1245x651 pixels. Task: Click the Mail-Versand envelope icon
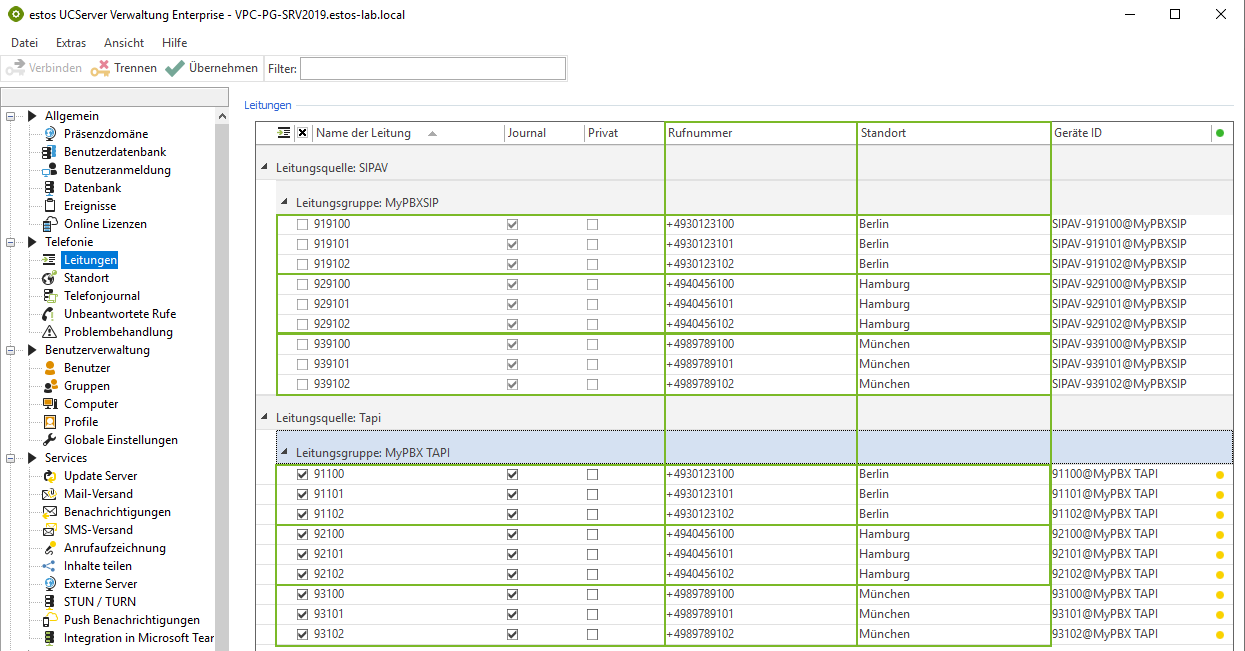pos(49,494)
